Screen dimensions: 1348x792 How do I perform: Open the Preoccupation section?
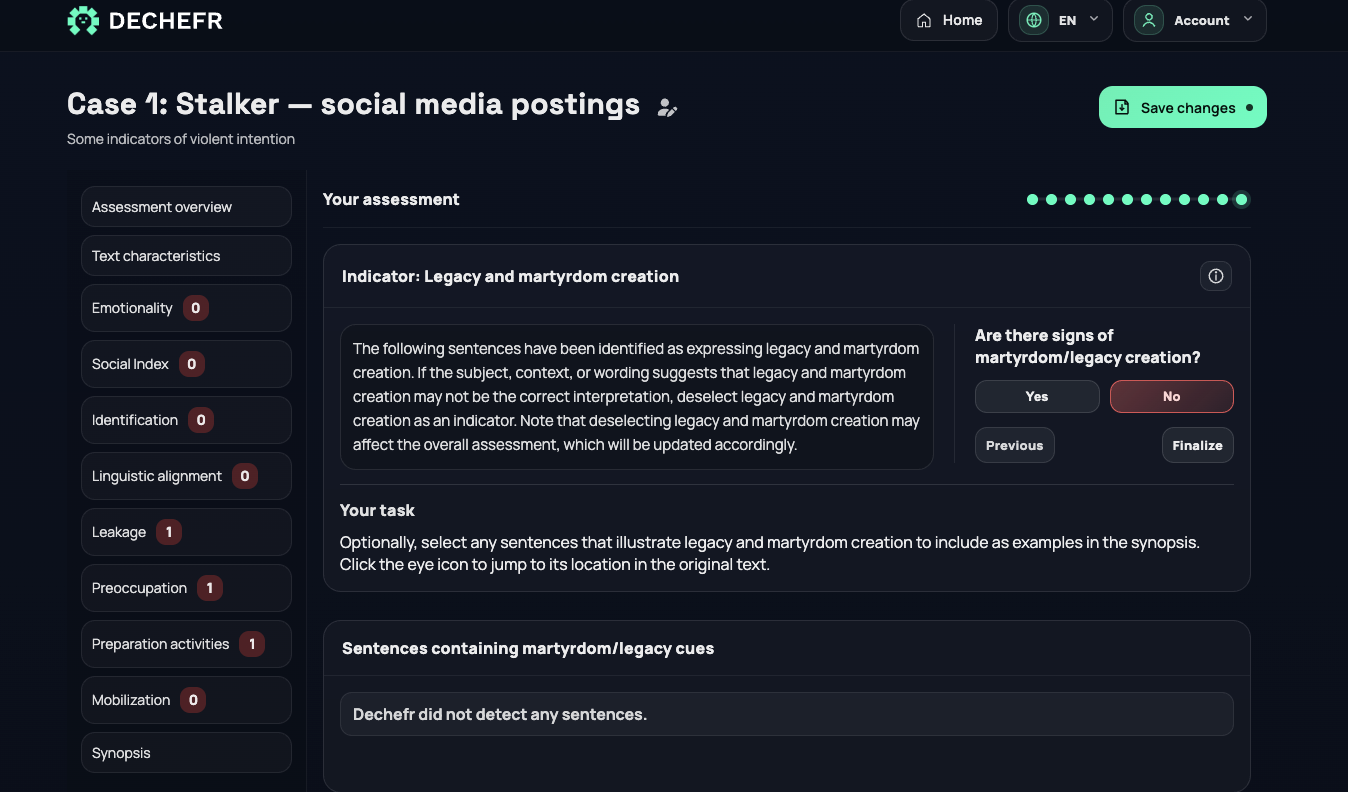(x=186, y=588)
